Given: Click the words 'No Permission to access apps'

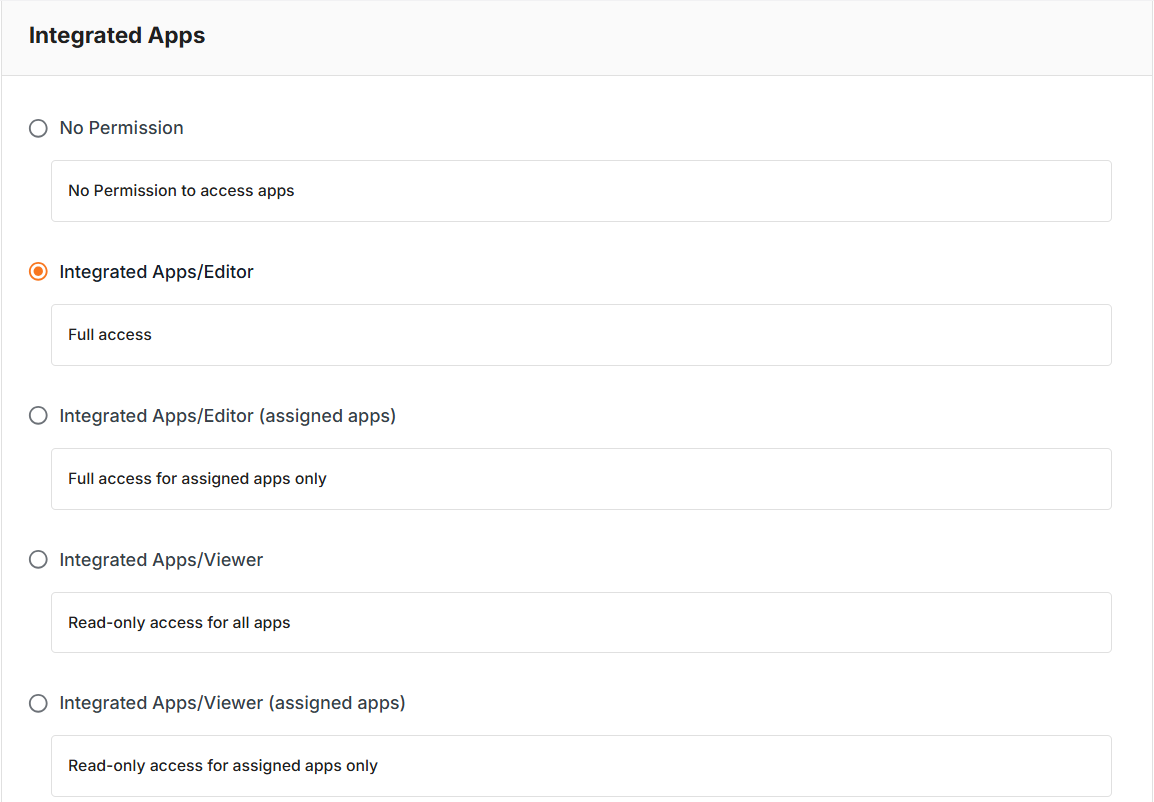Looking at the screenshot, I should pyautogui.click(x=181, y=191).
